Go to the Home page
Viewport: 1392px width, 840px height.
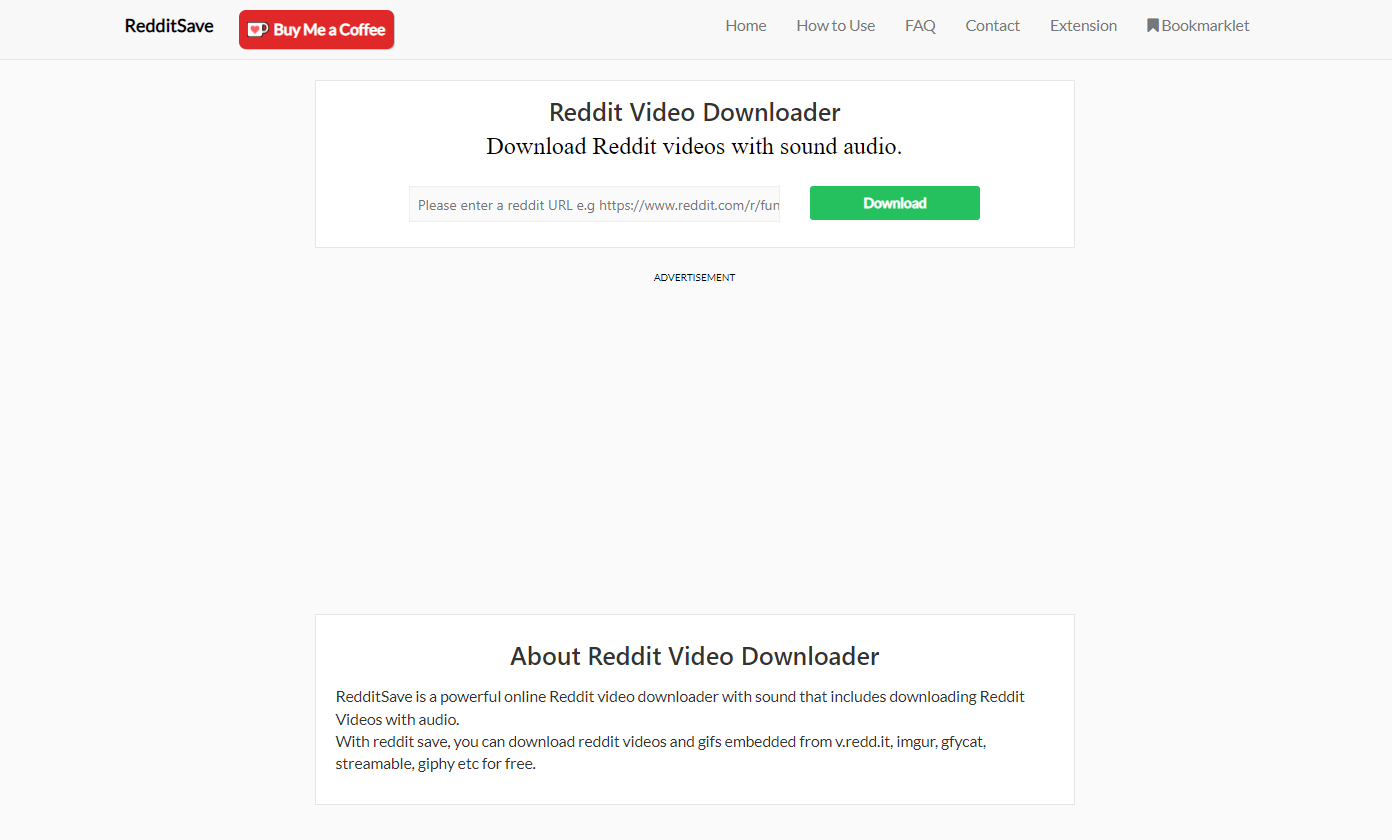[746, 26]
